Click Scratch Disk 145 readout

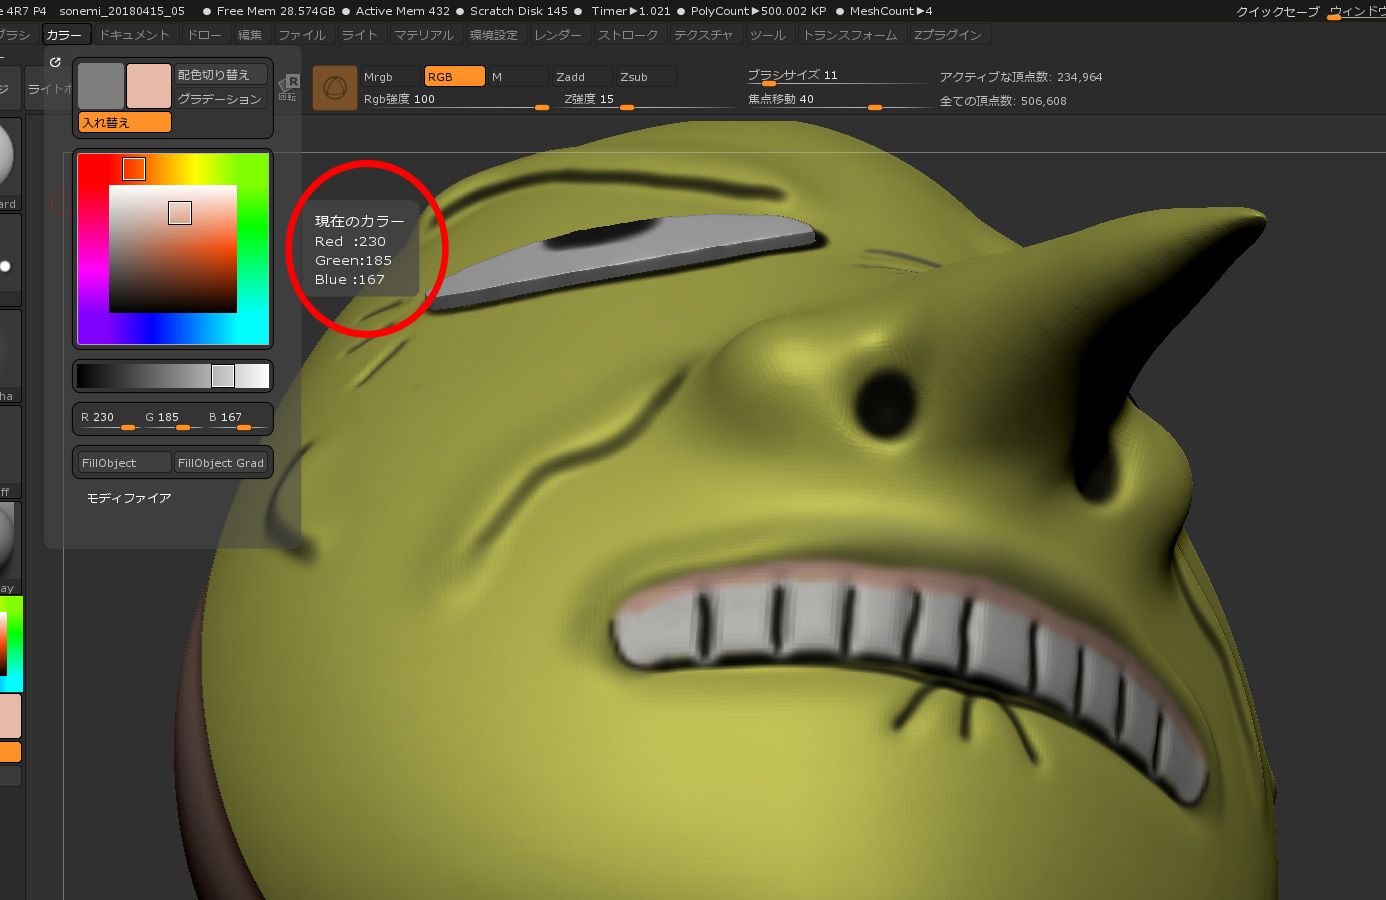coord(519,11)
